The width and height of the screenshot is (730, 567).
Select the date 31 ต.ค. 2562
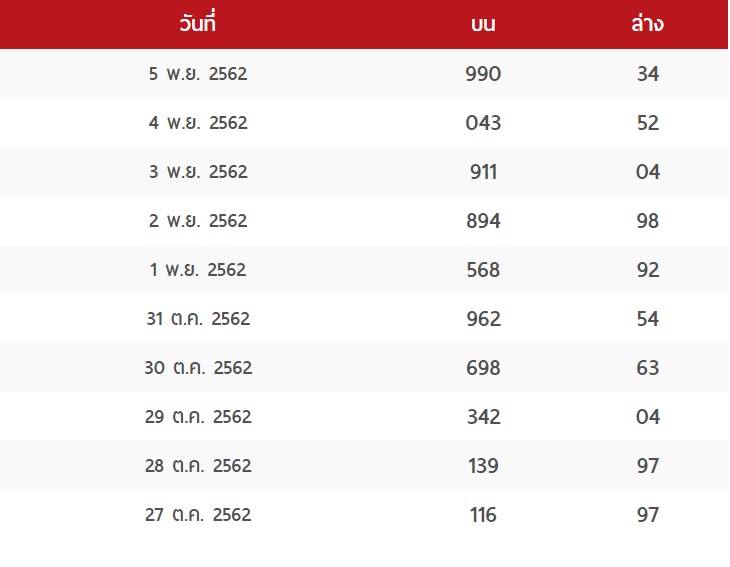(198, 318)
